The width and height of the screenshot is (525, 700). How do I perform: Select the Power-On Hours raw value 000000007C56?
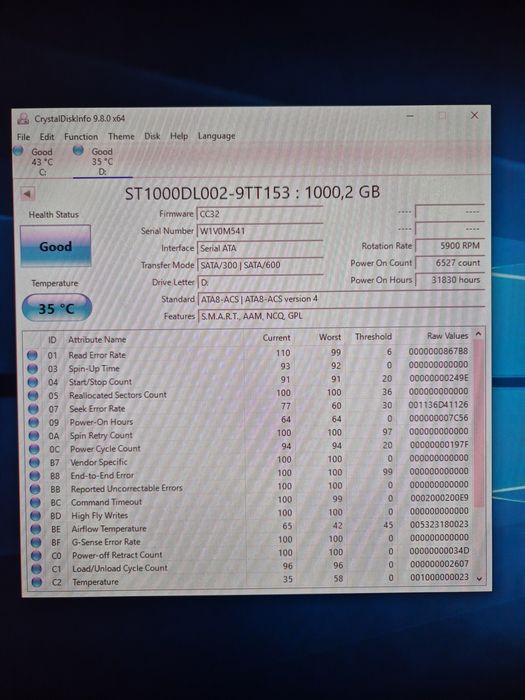[438, 418]
